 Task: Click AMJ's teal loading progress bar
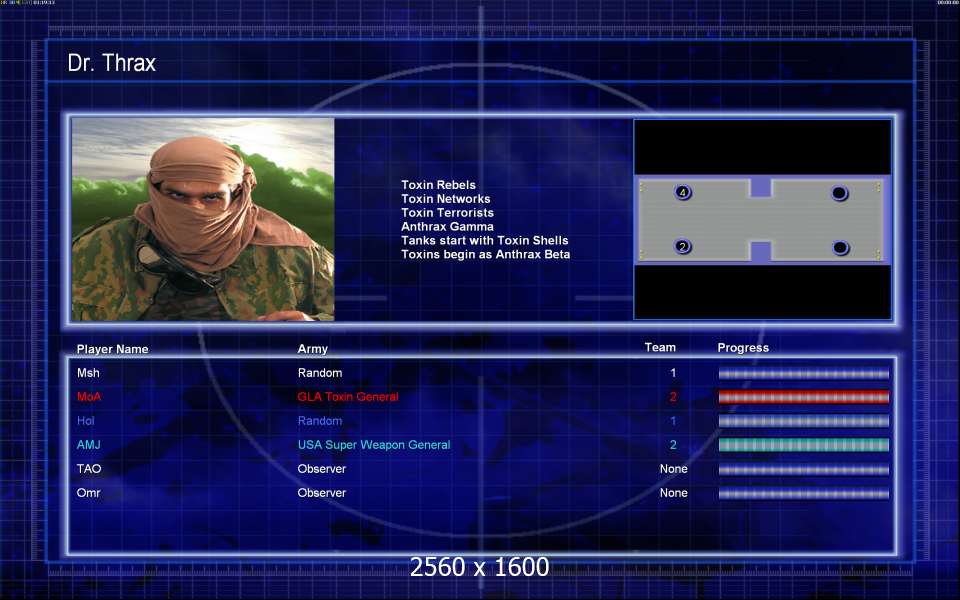[x=804, y=445]
